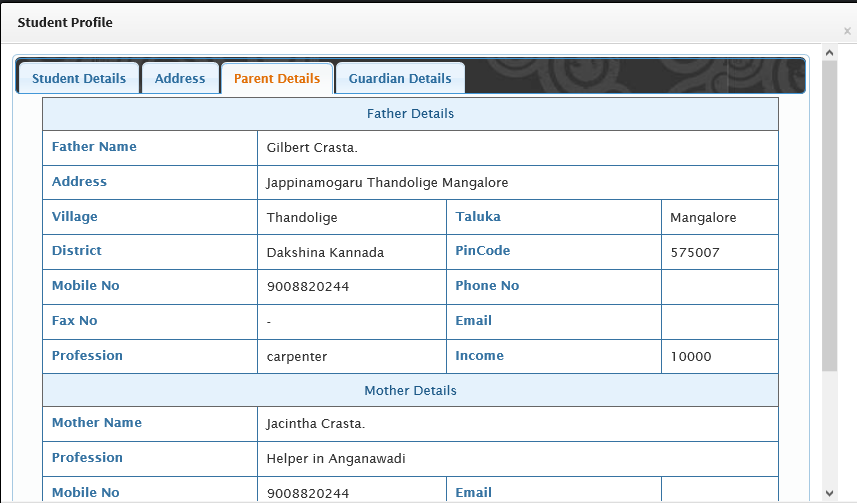Open the Address tab
The width and height of the screenshot is (857, 503).
[180, 78]
